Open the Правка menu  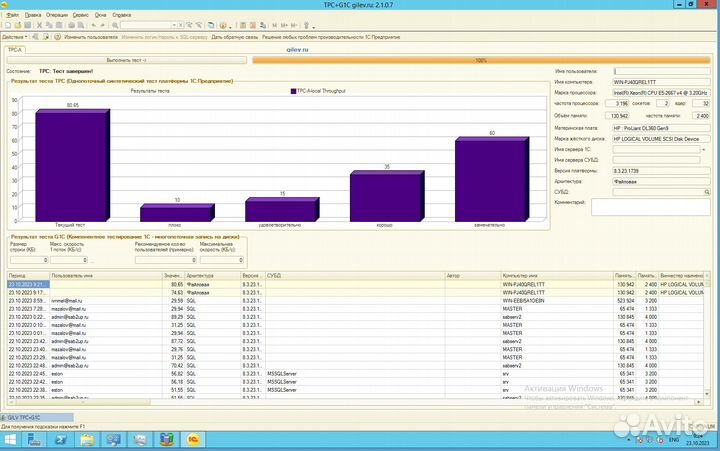(x=33, y=15)
